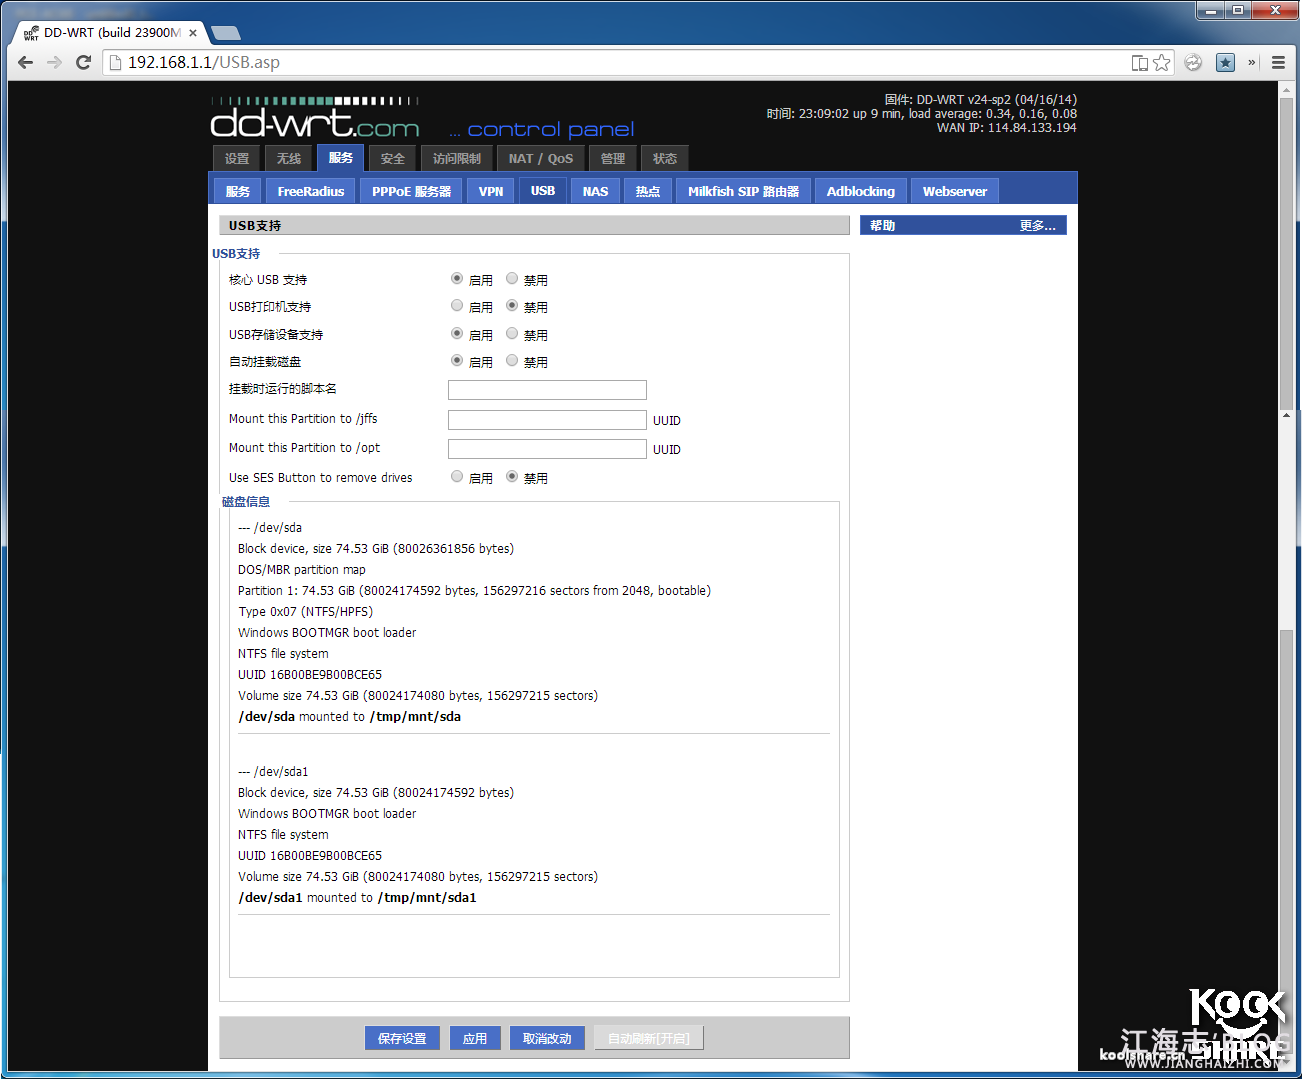Switch to the NAS sub-tab
Screen dimensions: 1302x1080
(595, 191)
